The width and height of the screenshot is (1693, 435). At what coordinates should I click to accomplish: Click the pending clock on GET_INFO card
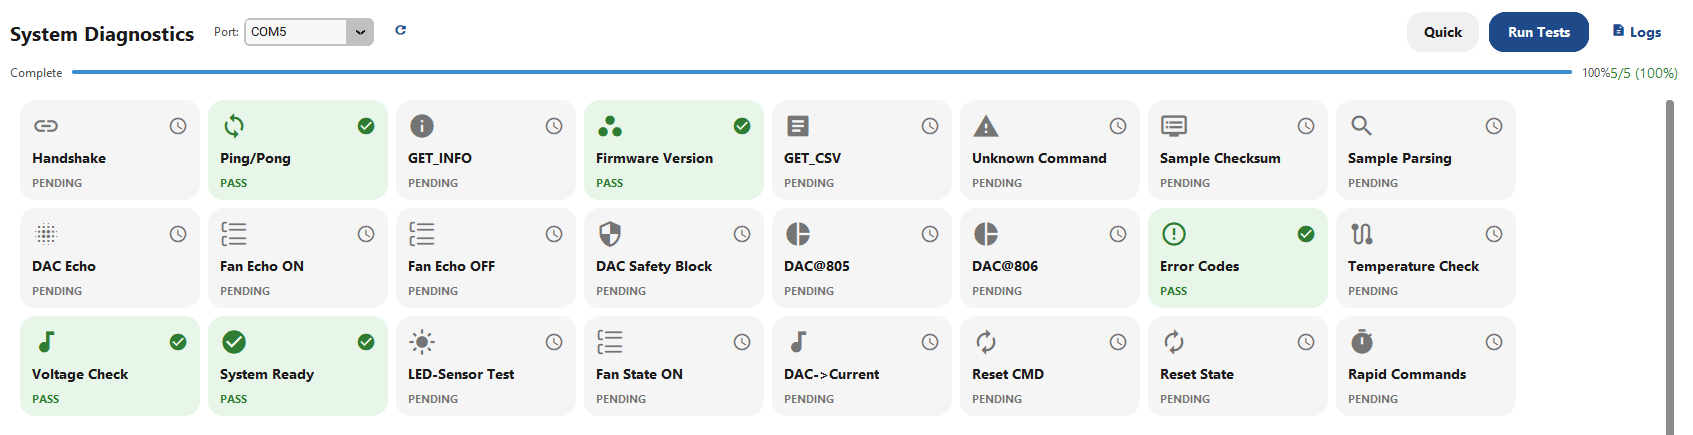coord(554,126)
